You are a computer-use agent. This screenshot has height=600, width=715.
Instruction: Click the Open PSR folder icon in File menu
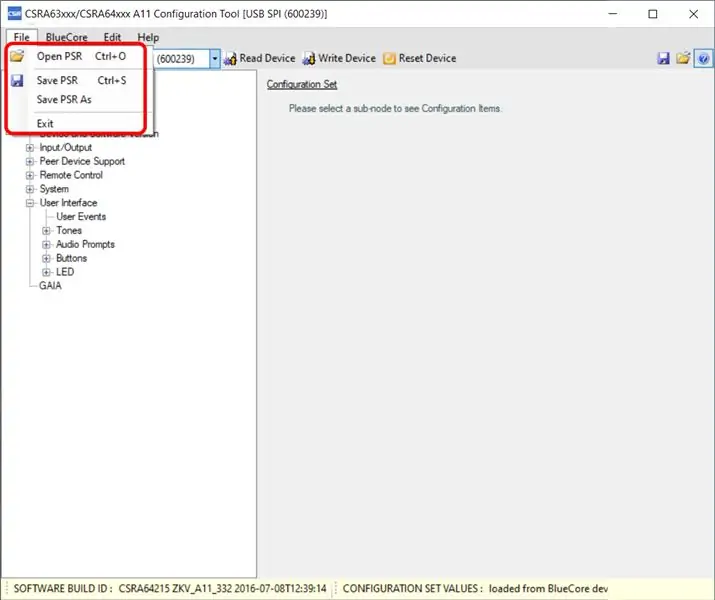point(17,56)
